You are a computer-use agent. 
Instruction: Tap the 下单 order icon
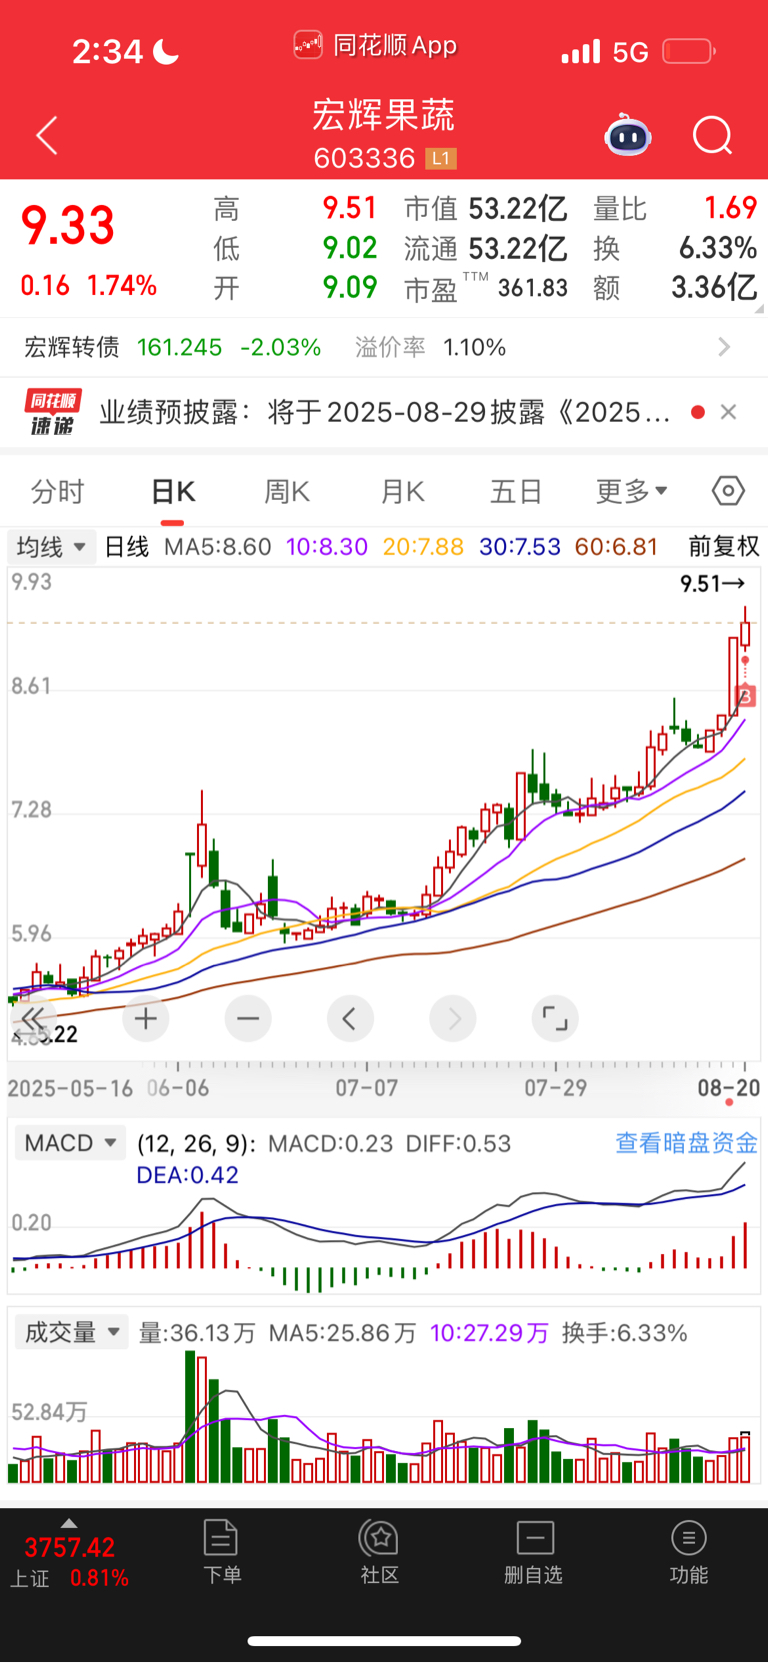(221, 1551)
